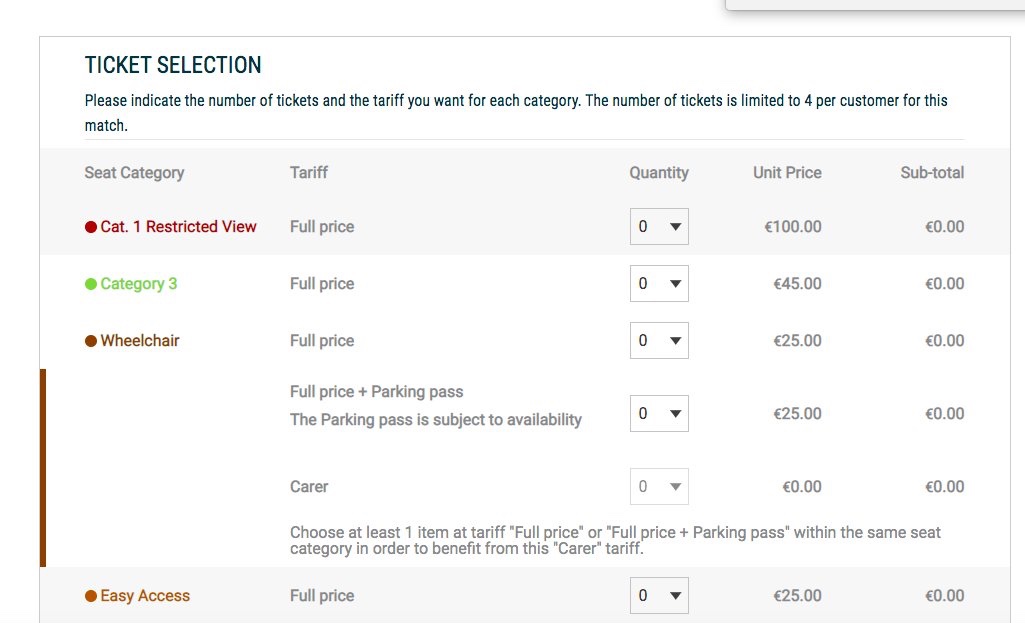Click the Tariff column header
Screen dimensions: 1025x623
(309, 173)
